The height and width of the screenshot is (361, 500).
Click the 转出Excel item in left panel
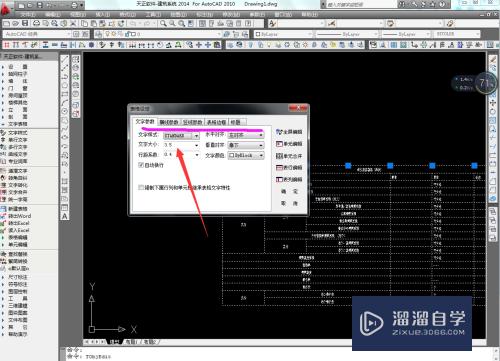(19, 223)
